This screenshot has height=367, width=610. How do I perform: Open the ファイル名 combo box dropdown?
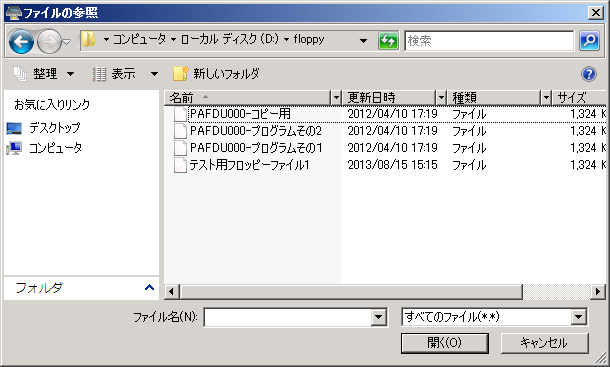[x=378, y=317]
